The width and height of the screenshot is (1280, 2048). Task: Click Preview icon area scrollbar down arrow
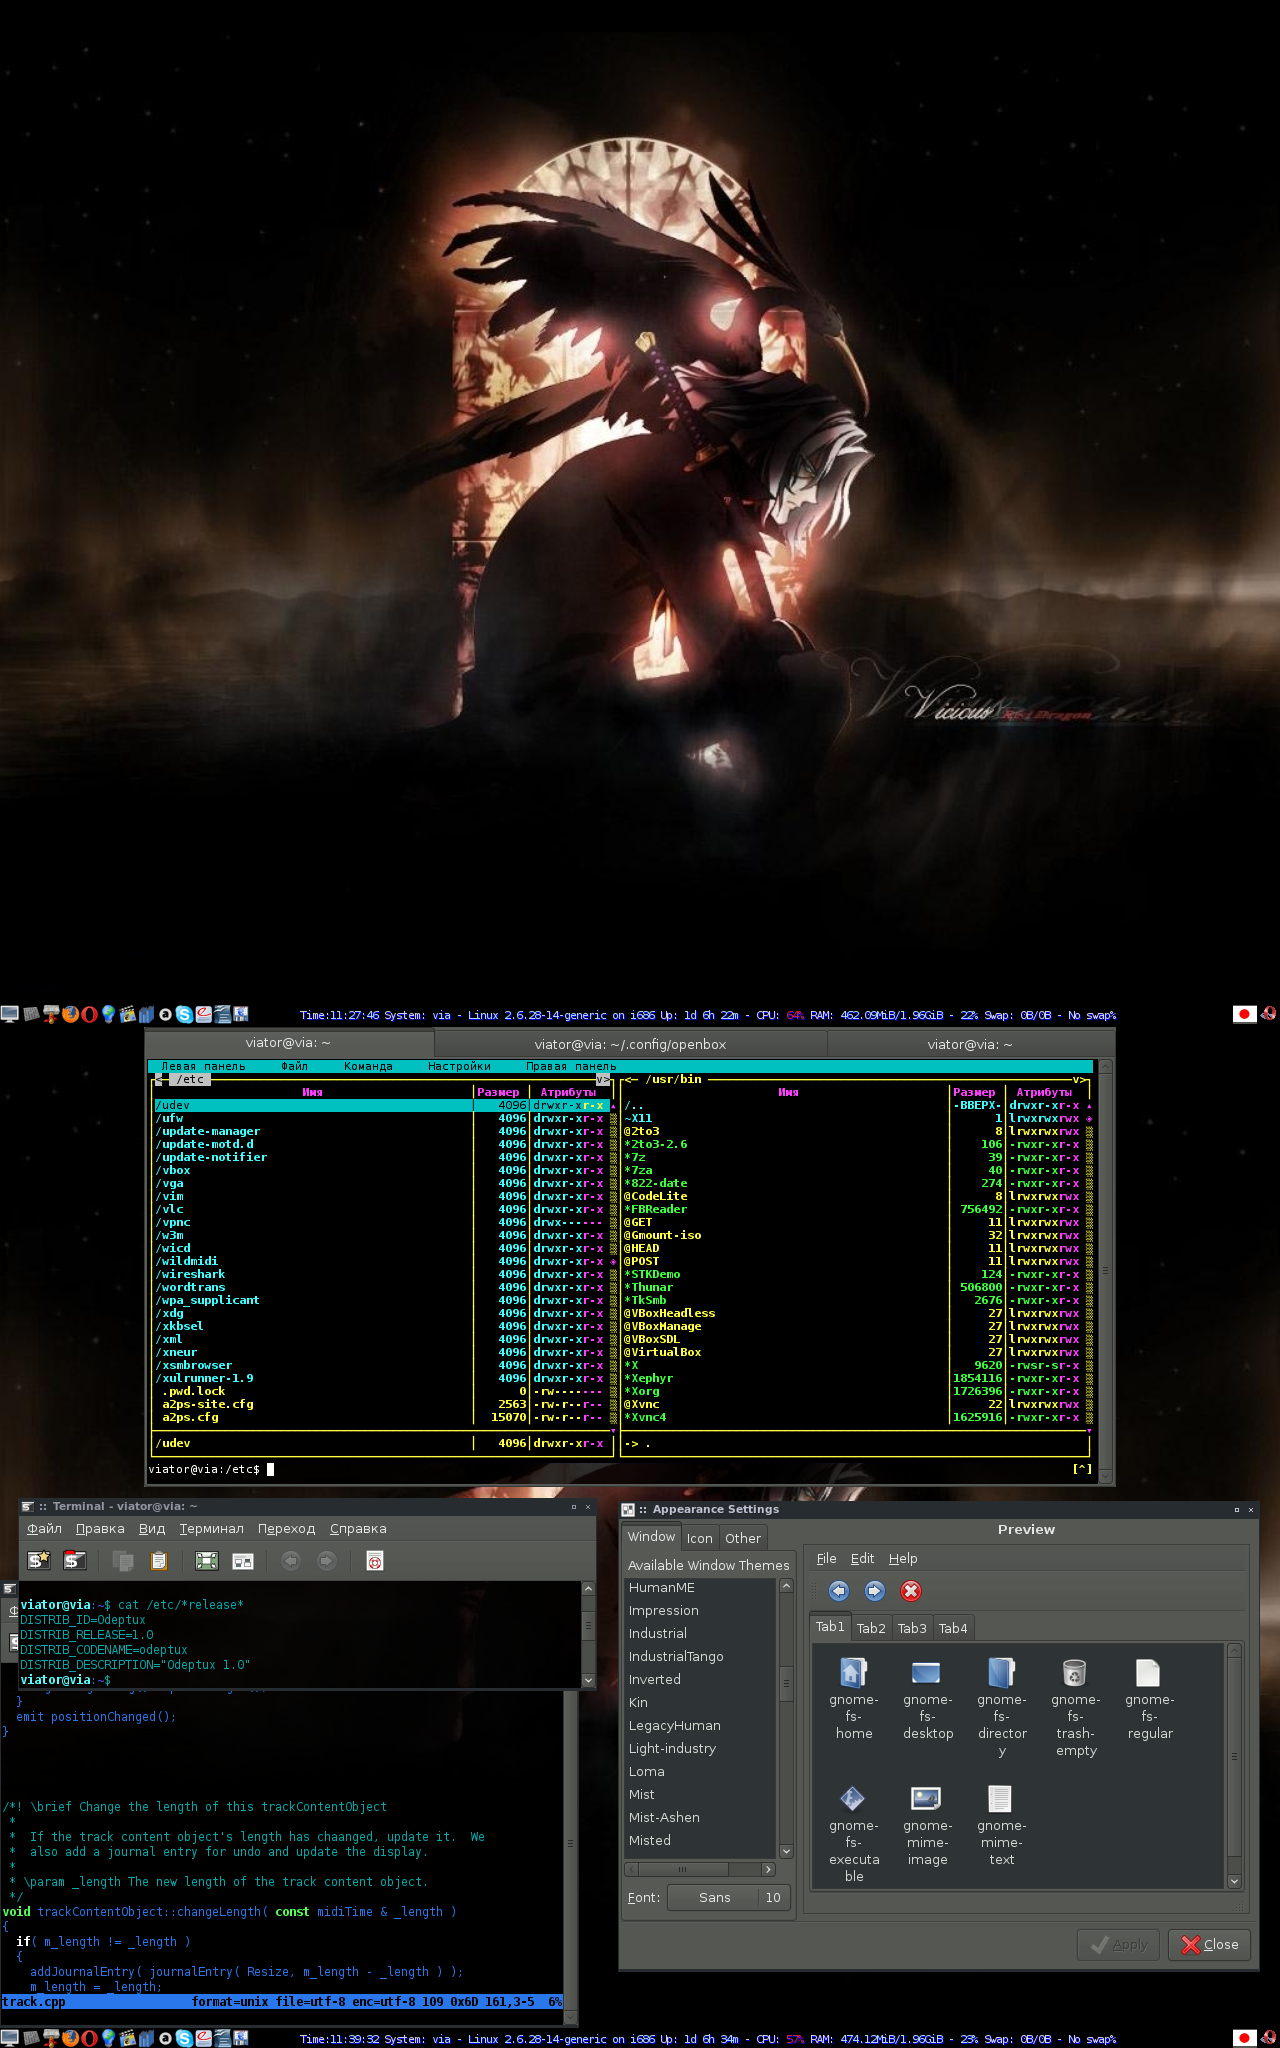point(1234,1881)
